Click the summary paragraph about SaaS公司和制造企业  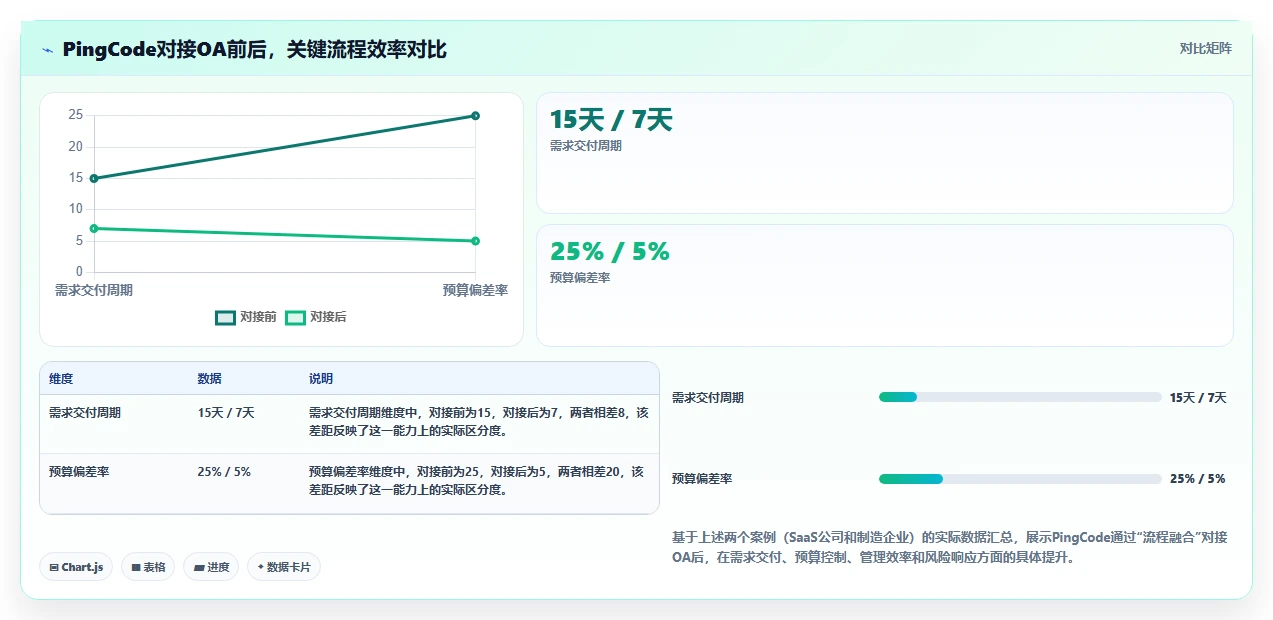click(950, 548)
